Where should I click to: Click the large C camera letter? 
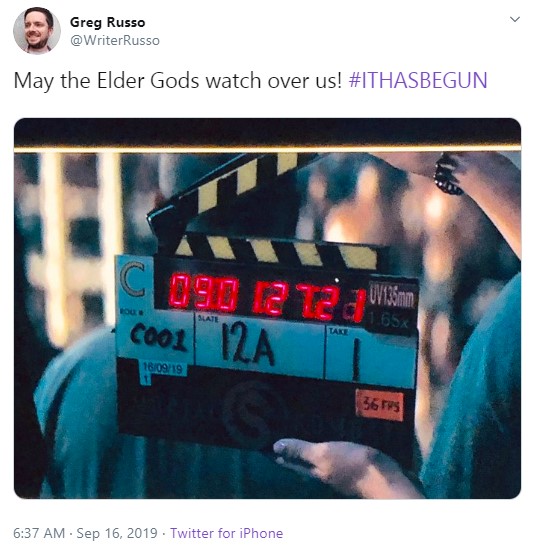(132, 280)
